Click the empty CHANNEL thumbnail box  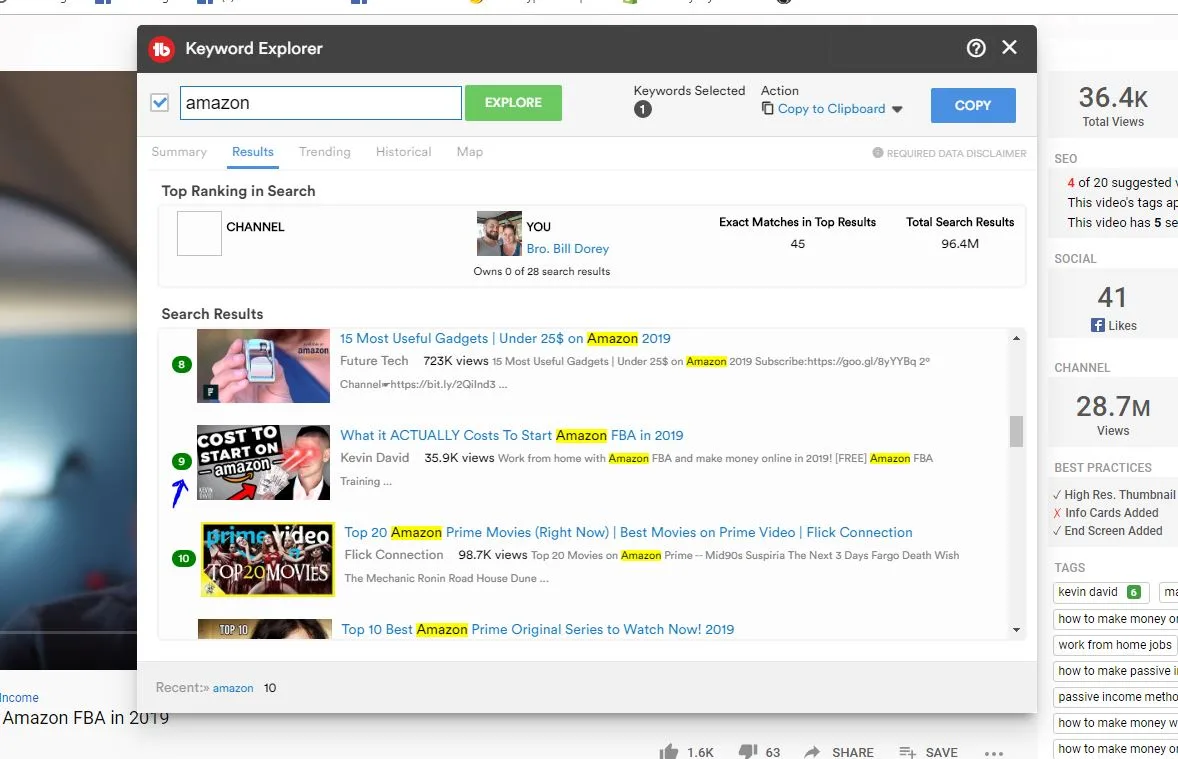click(199, 234)
